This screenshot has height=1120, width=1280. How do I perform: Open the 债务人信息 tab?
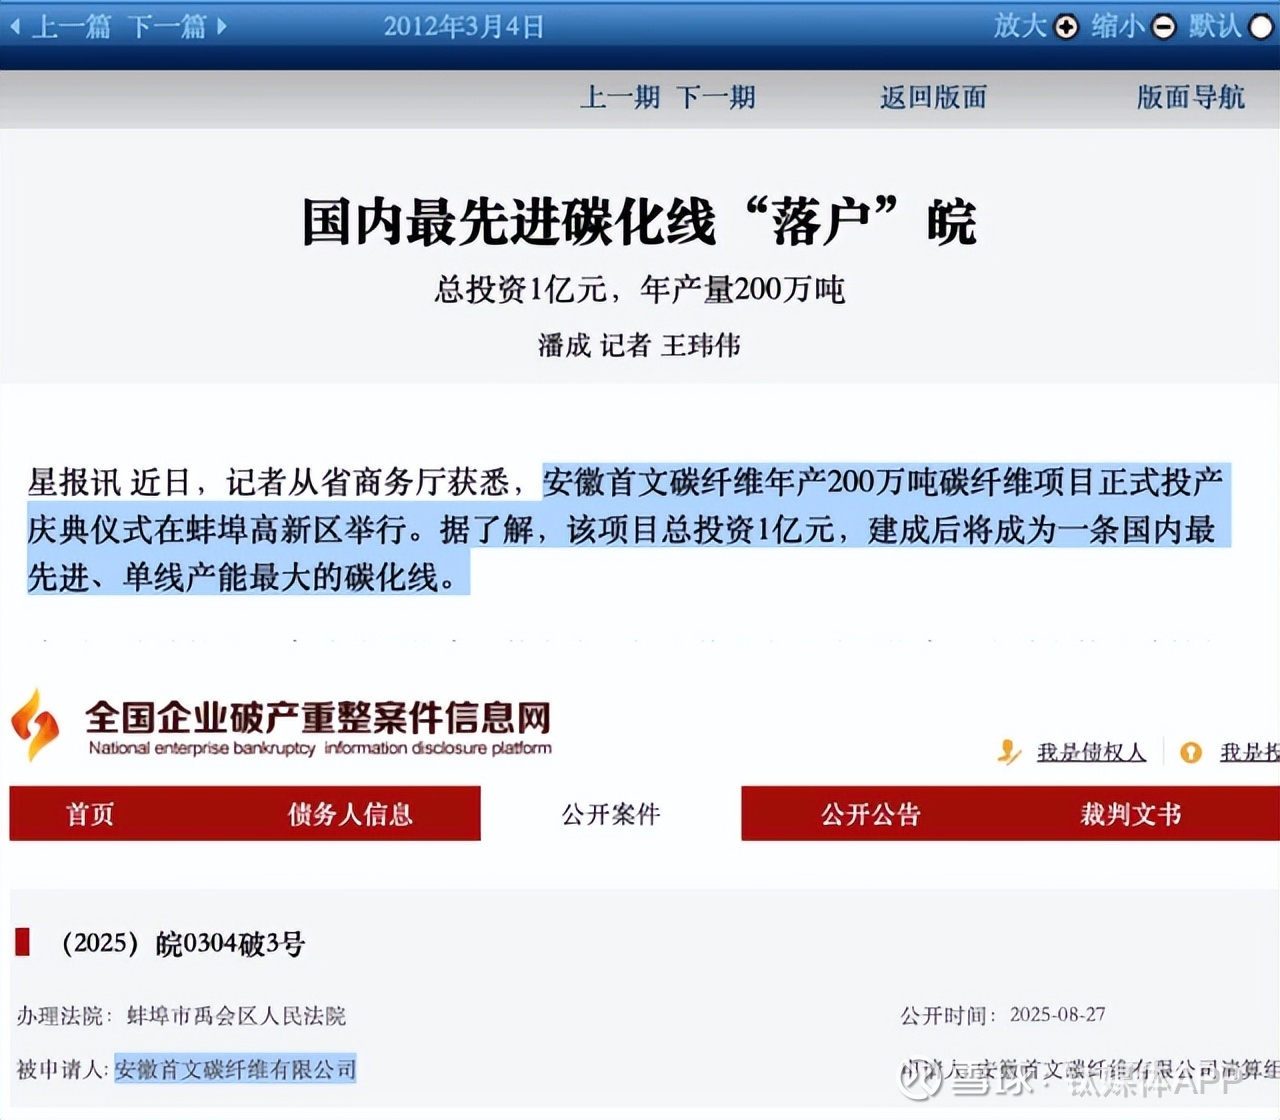350,814
